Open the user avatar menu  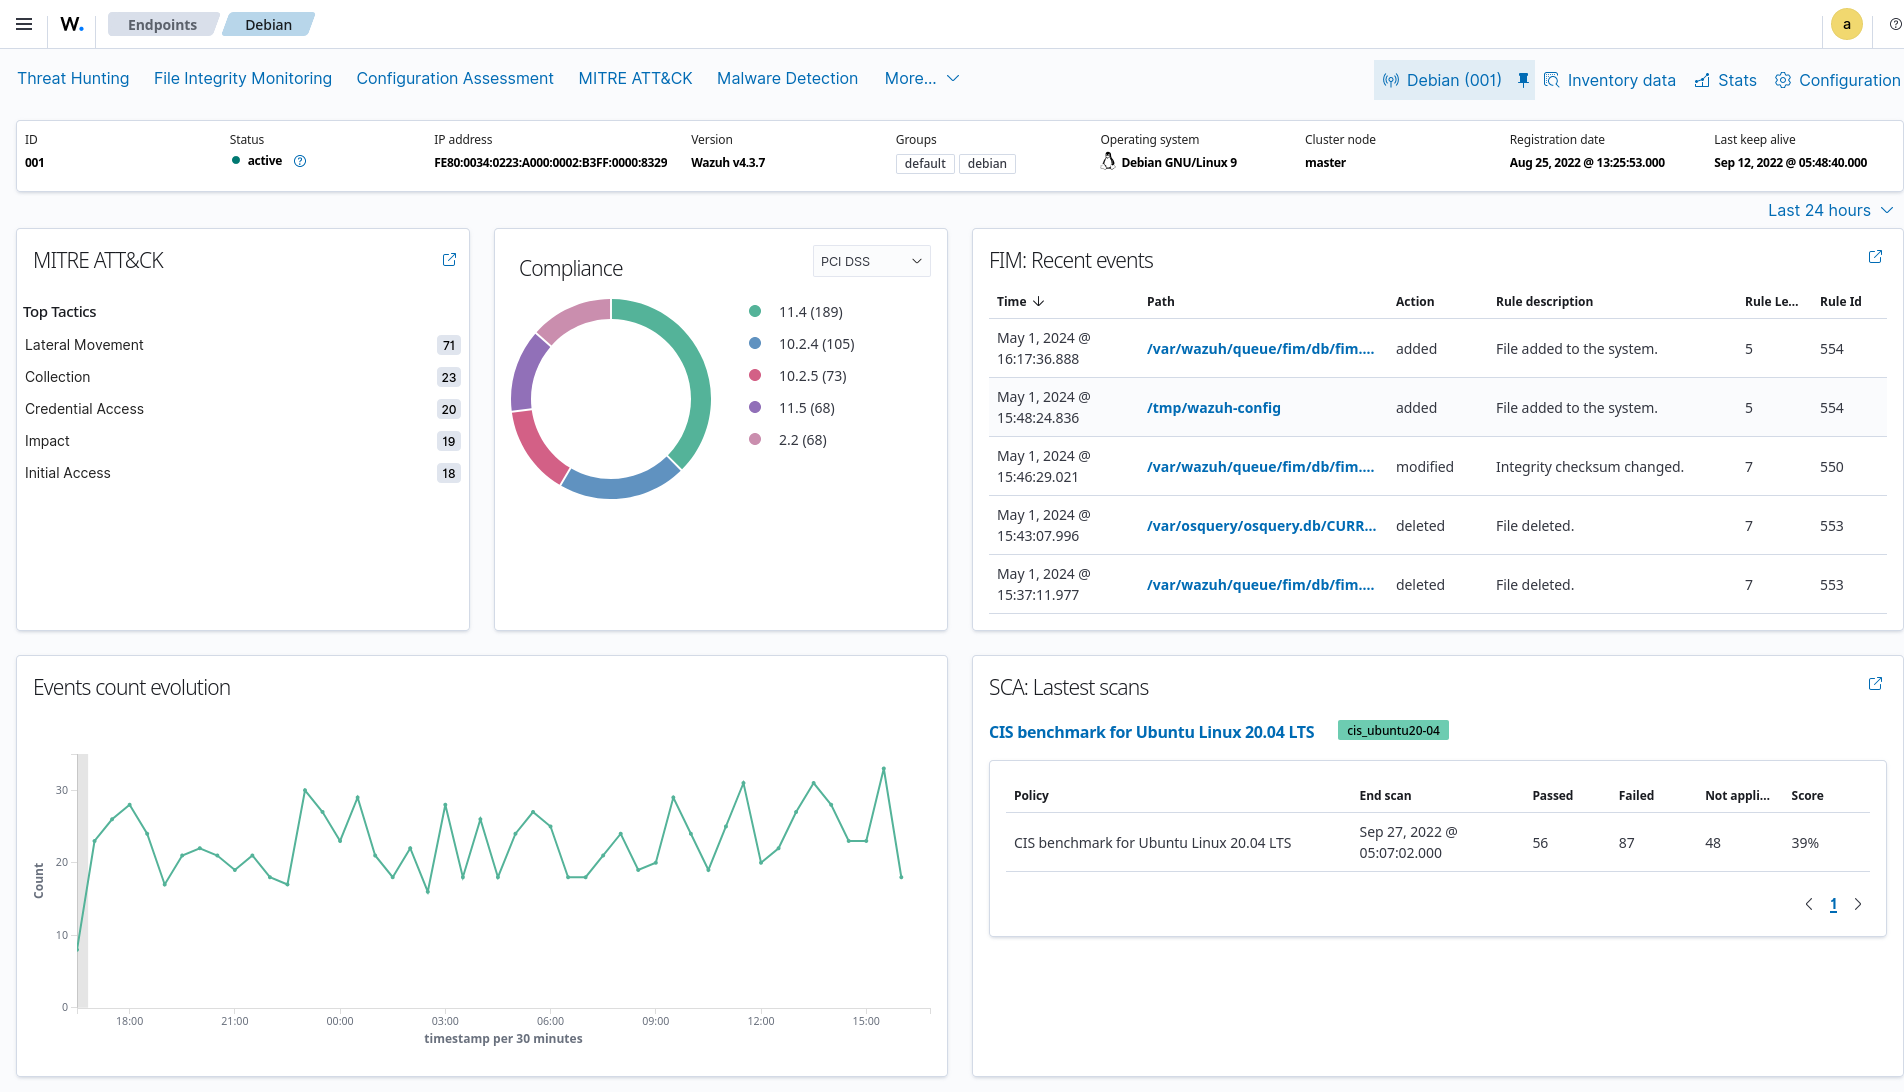tap(1846, 24)
